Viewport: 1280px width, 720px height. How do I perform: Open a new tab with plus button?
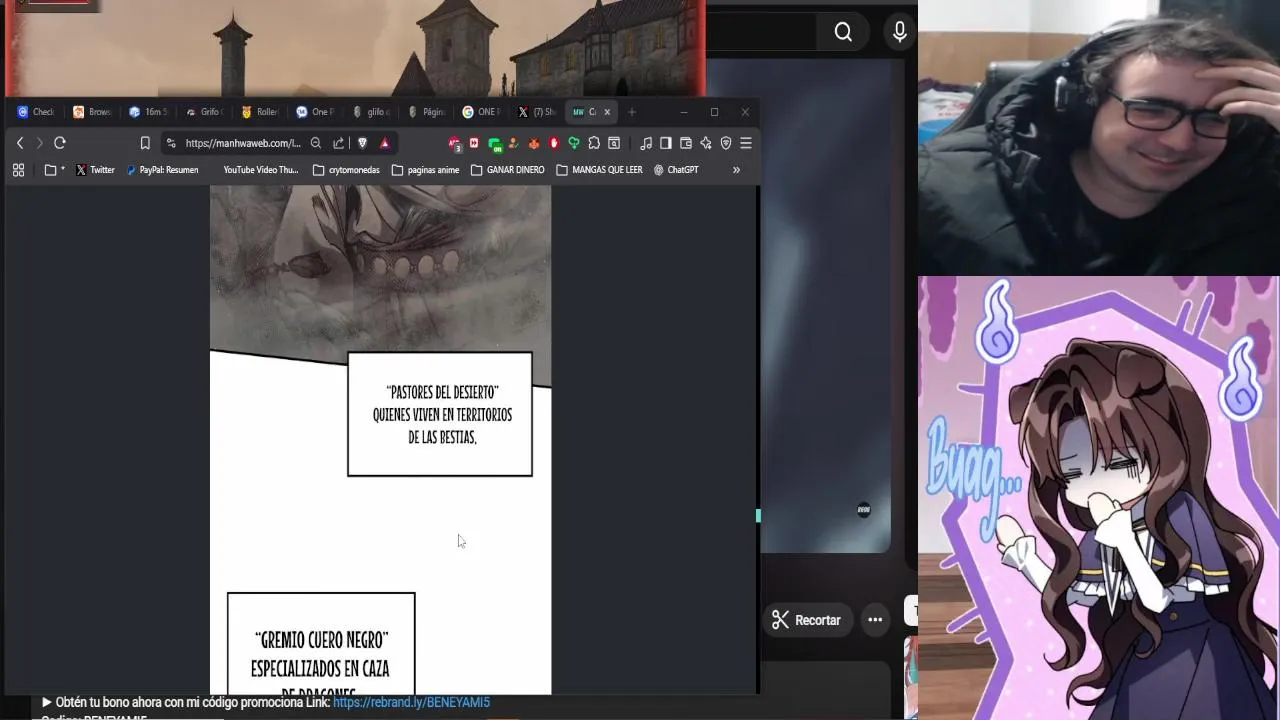coord(632,112)
